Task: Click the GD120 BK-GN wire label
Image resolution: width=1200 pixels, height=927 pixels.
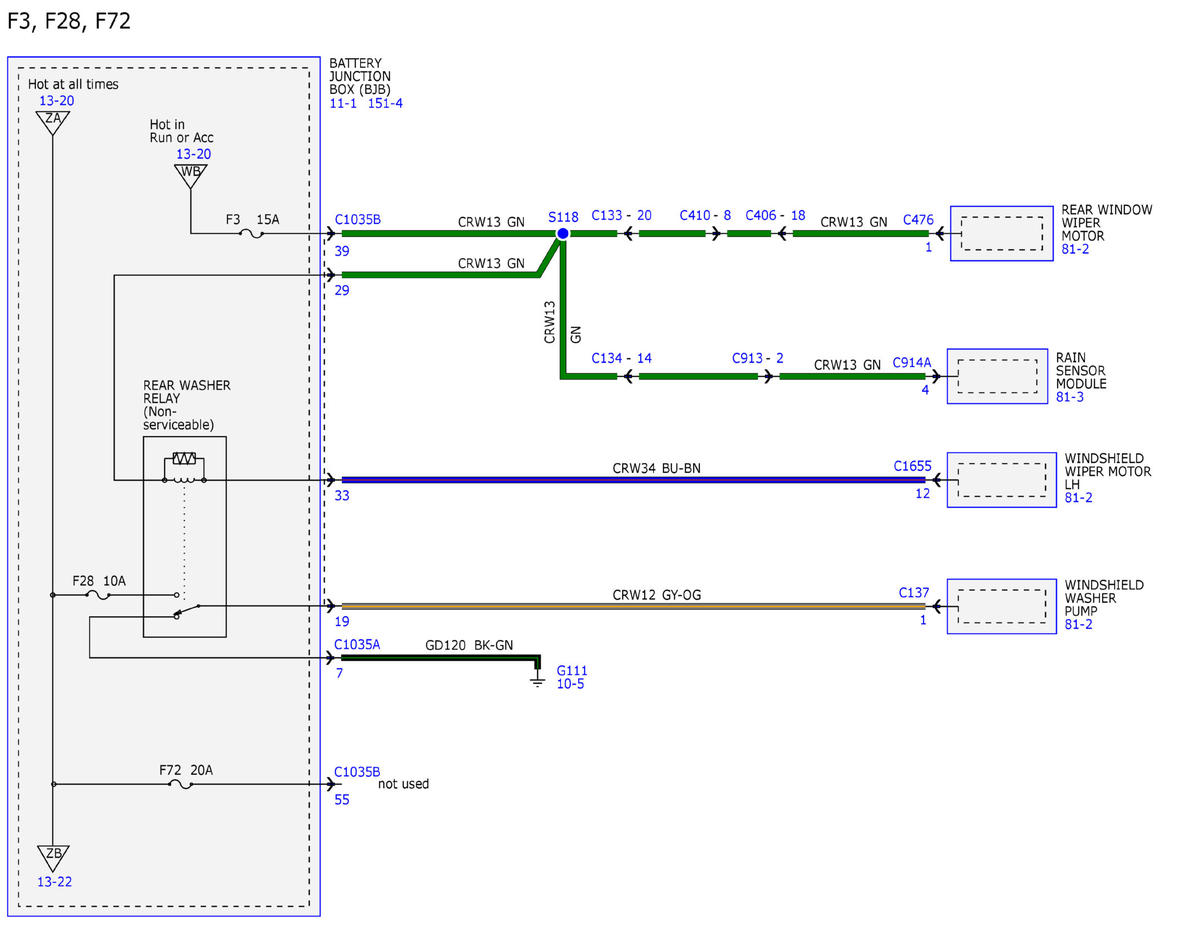Action: pos(469,646)
